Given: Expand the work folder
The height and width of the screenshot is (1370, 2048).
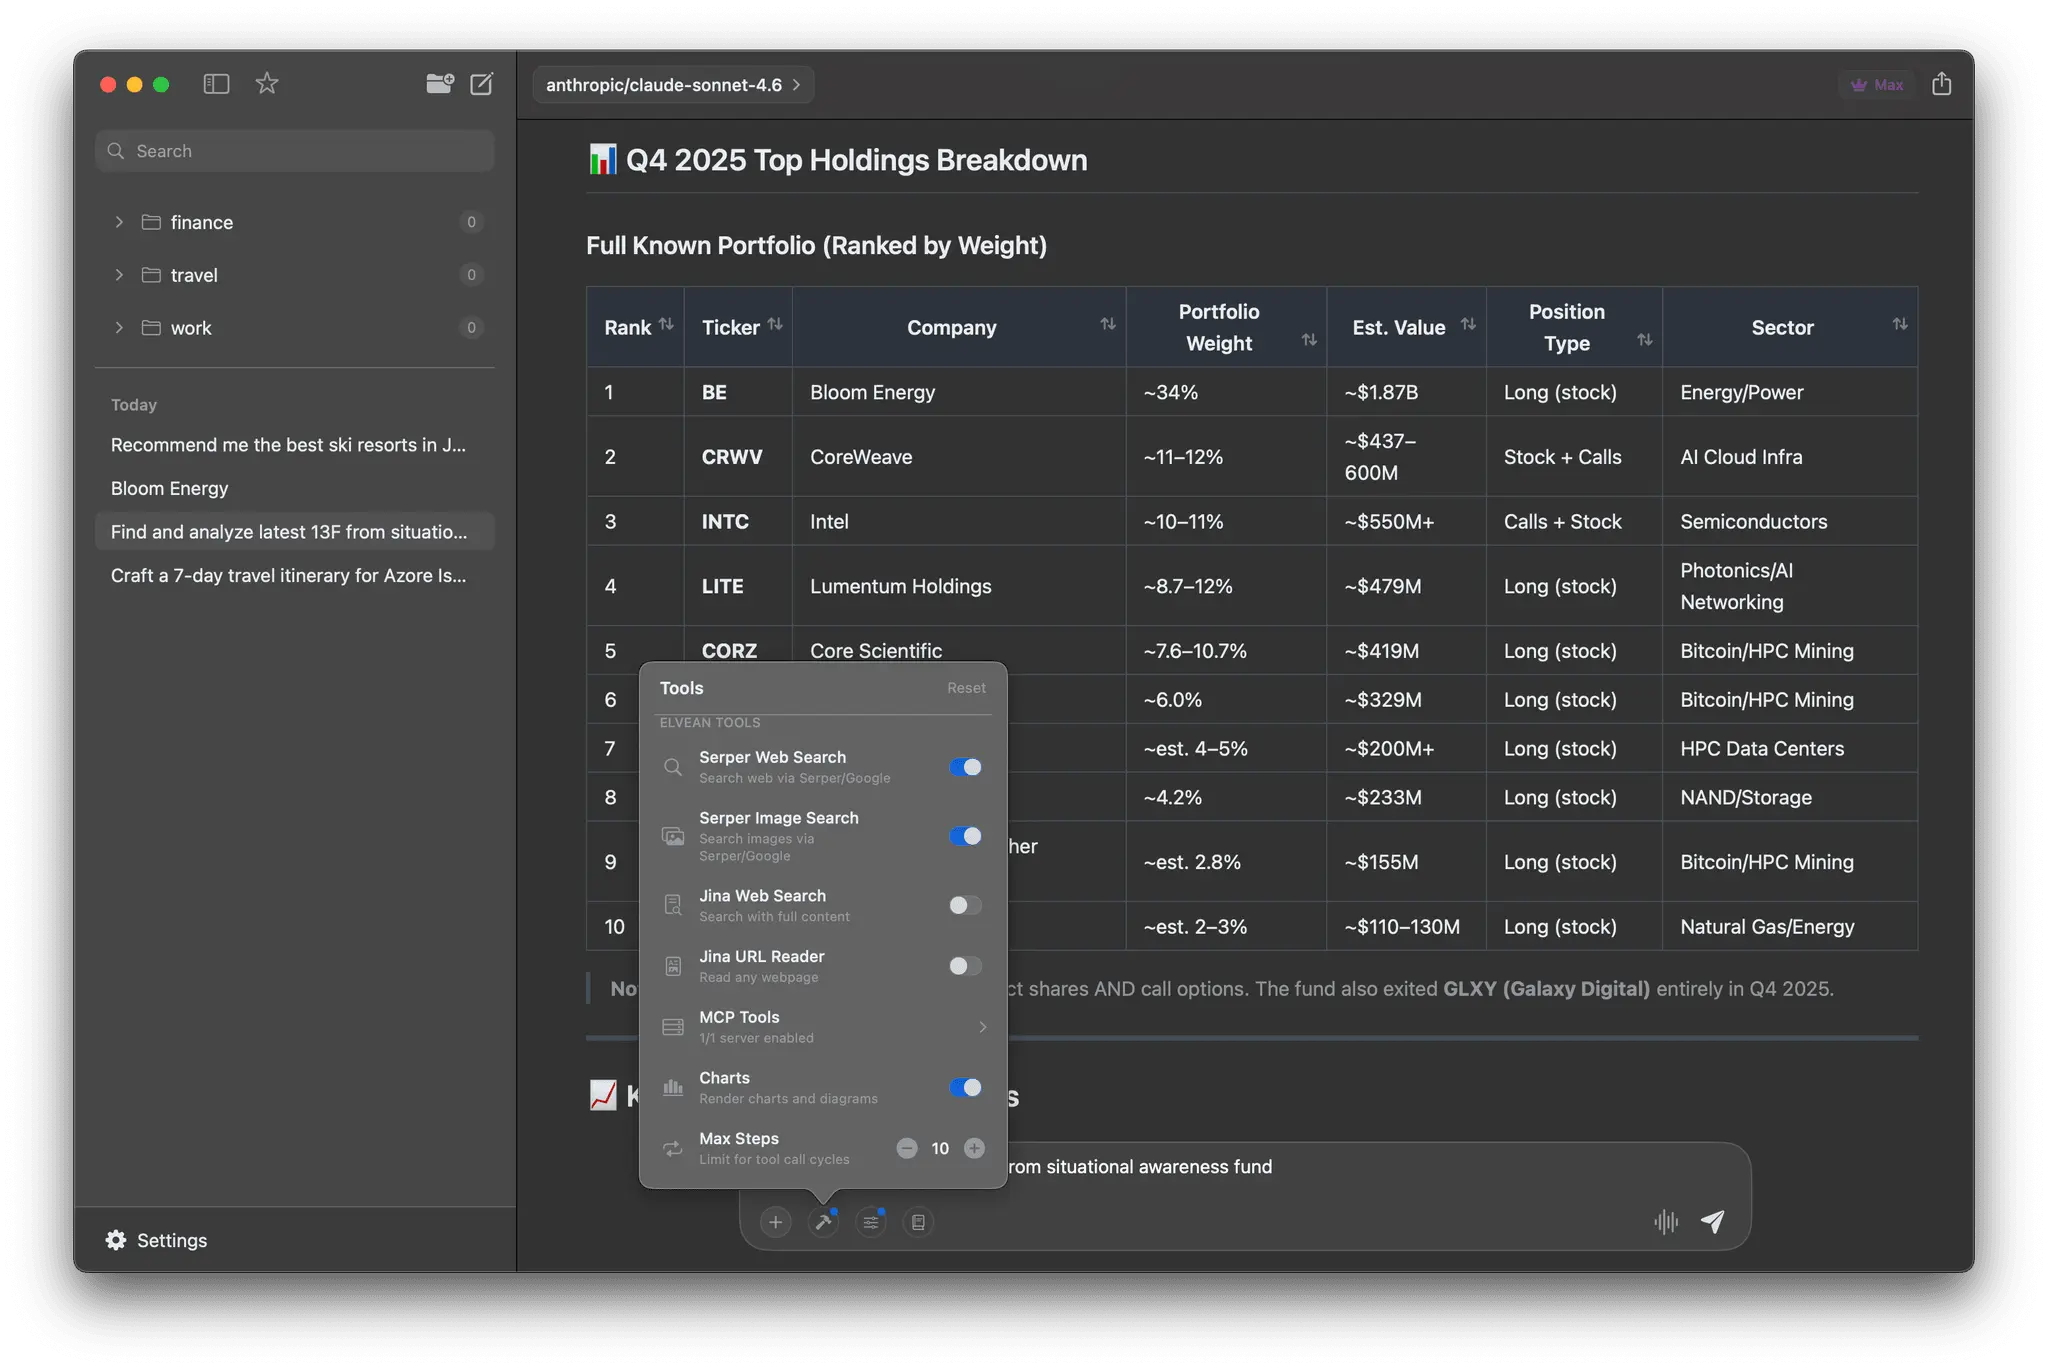Looking at the screenshot, I should 119,328.
